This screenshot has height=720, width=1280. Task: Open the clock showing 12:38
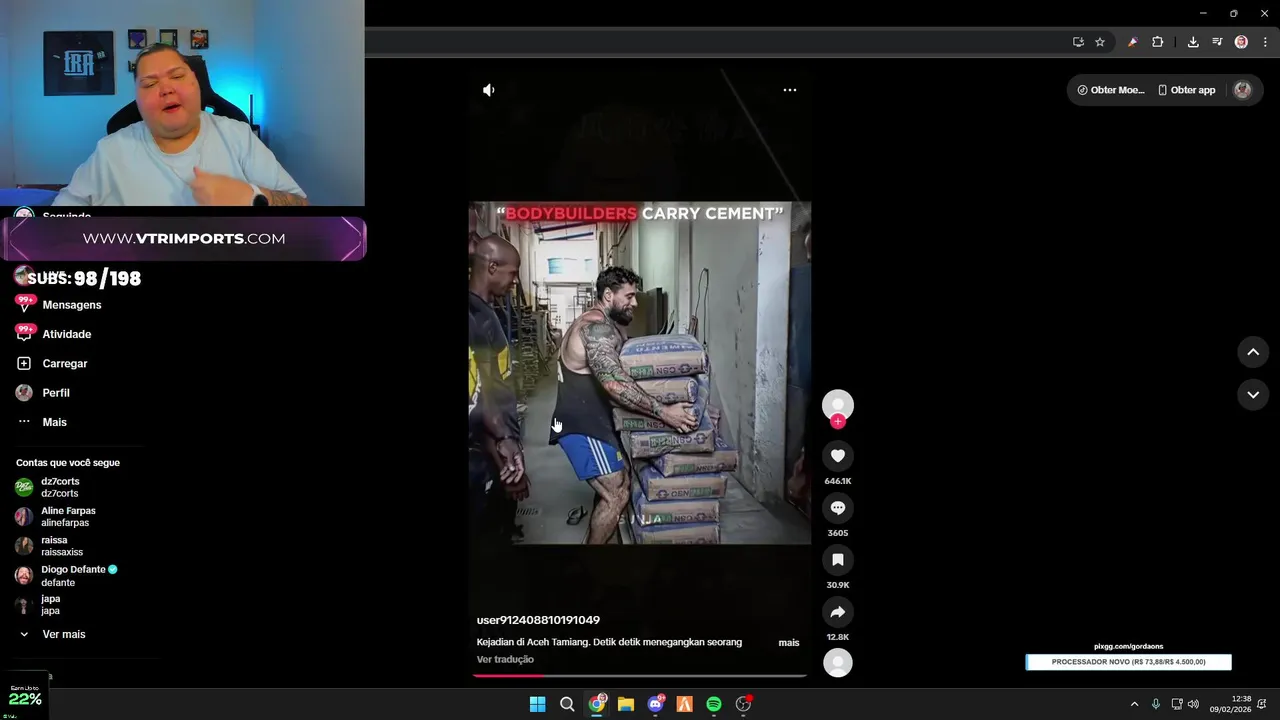(x=1230, y=704)
